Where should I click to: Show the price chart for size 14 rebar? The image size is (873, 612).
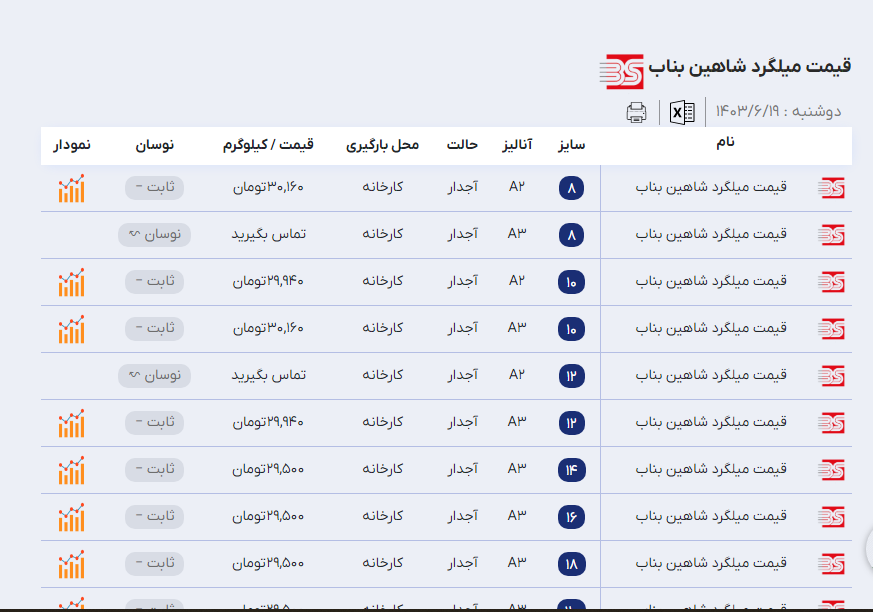(71, 469)
